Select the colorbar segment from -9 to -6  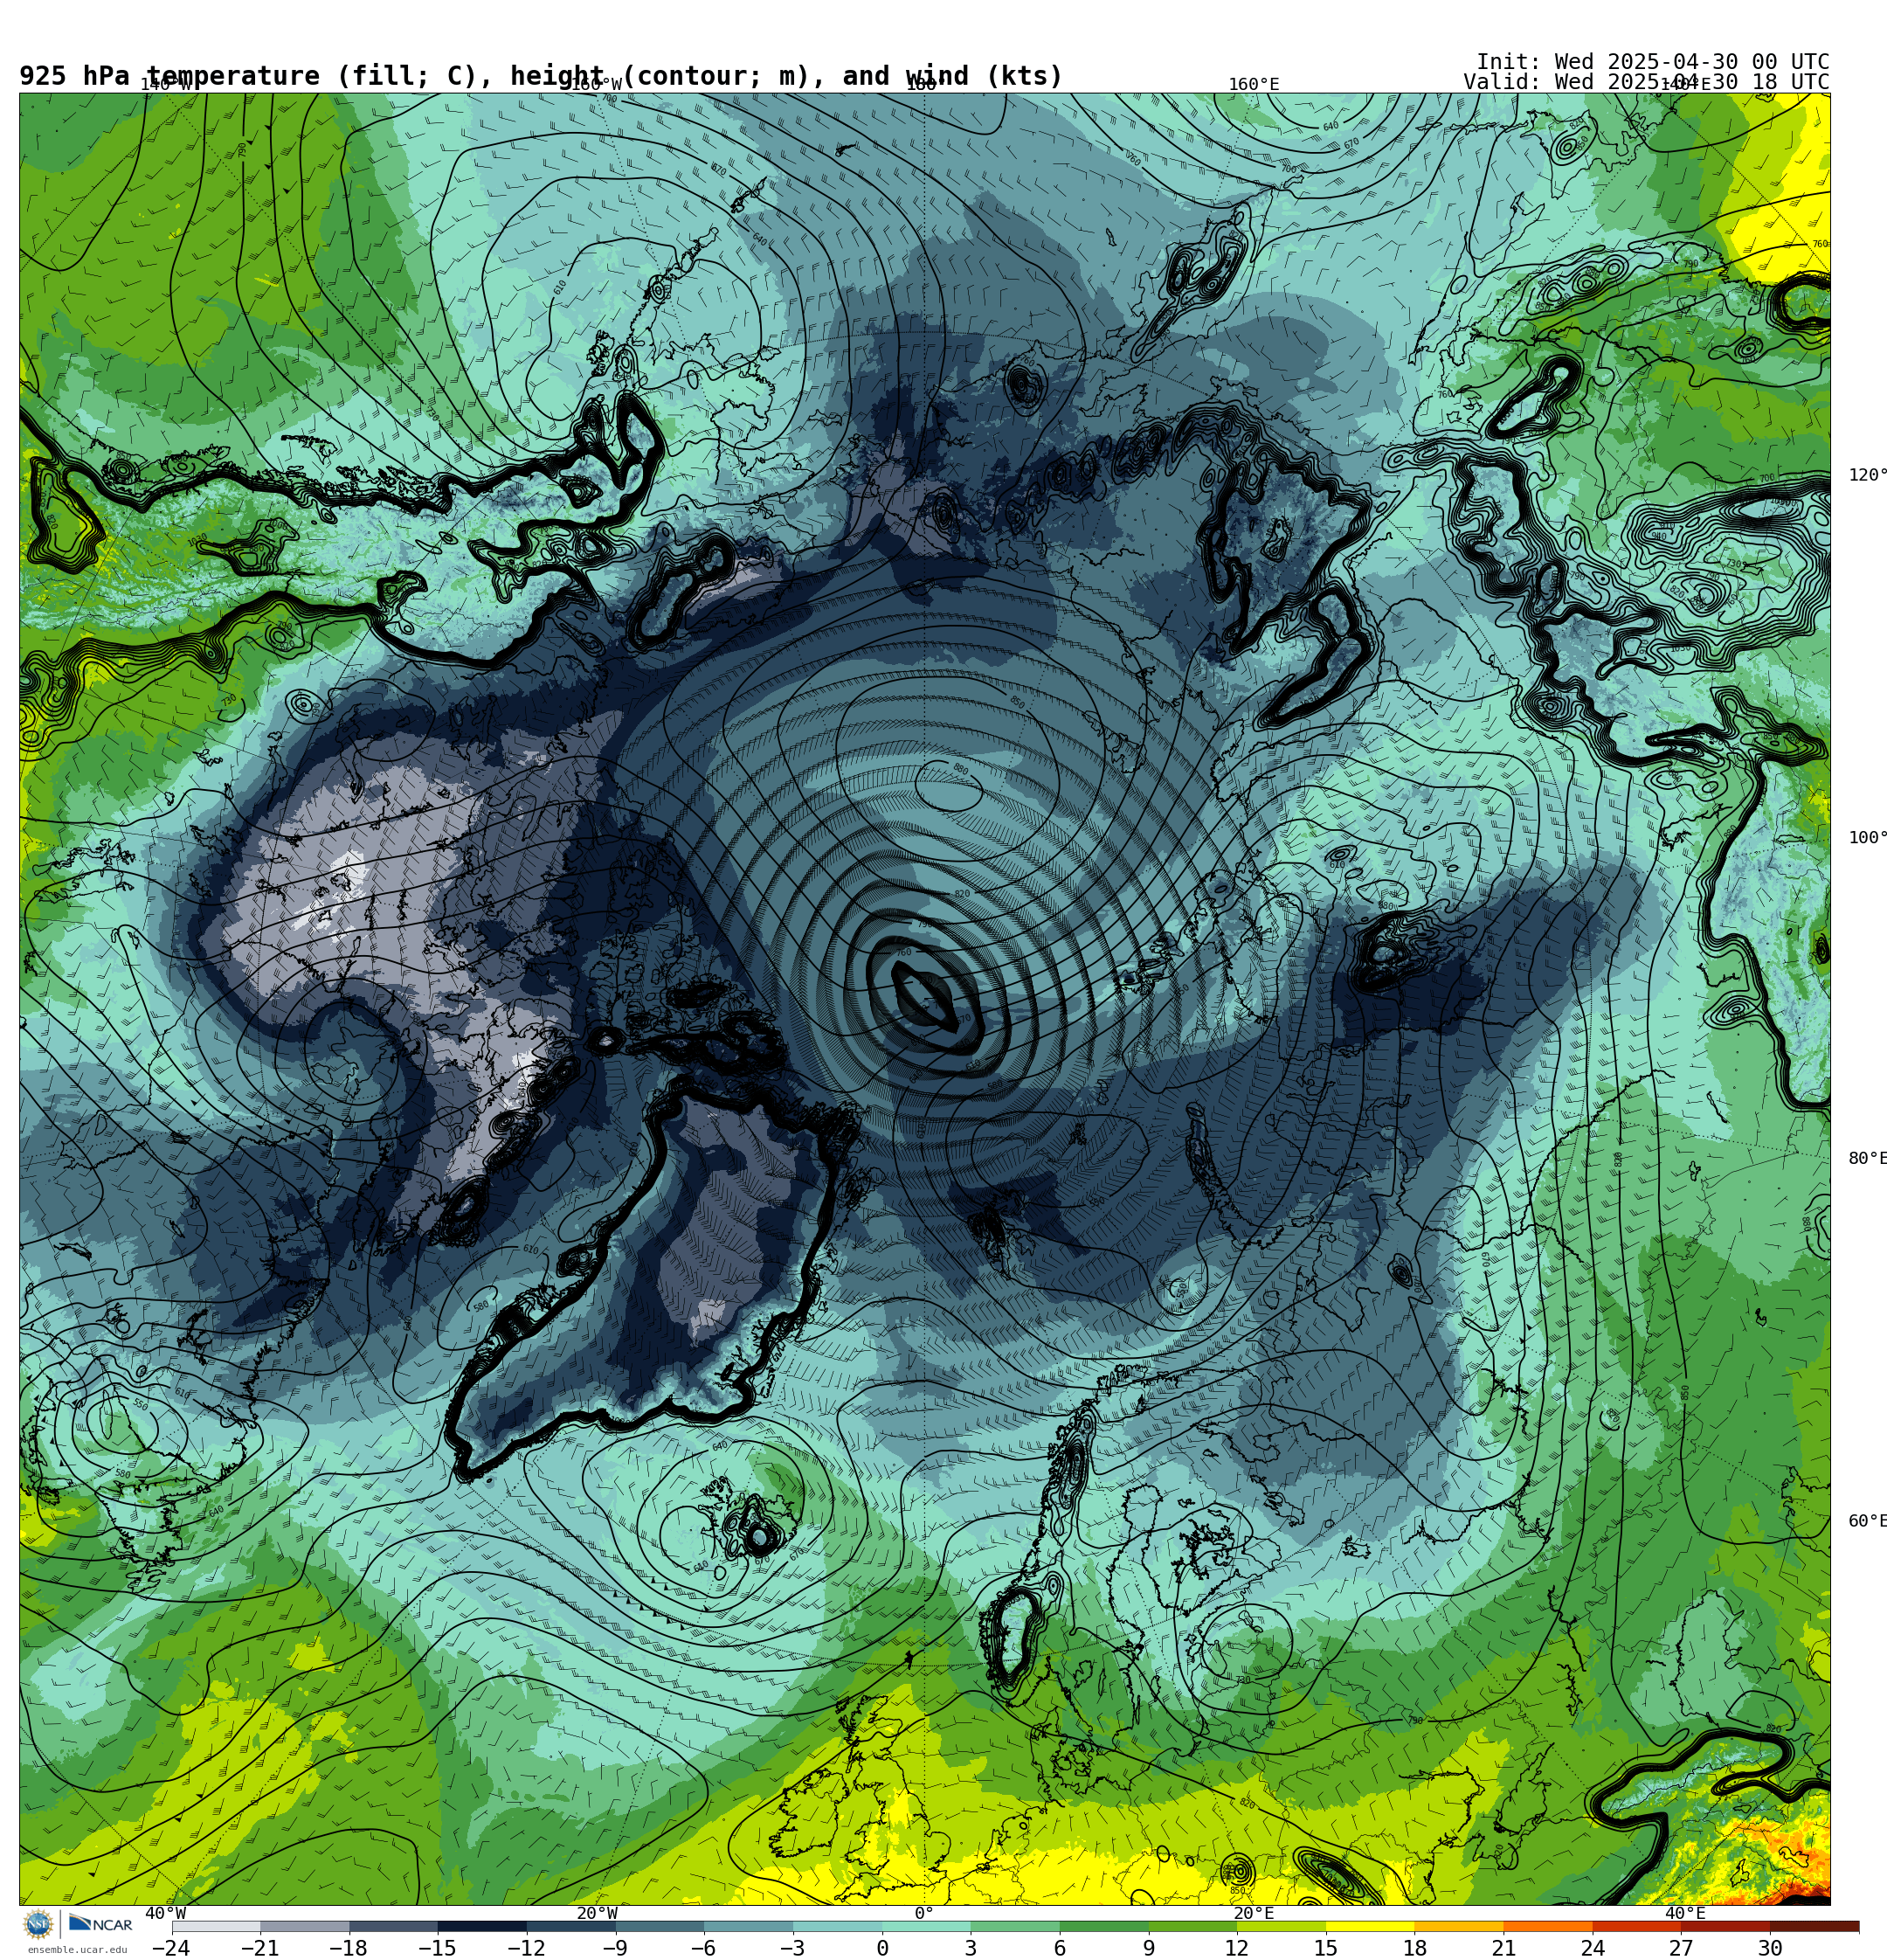coord(659,1926)
